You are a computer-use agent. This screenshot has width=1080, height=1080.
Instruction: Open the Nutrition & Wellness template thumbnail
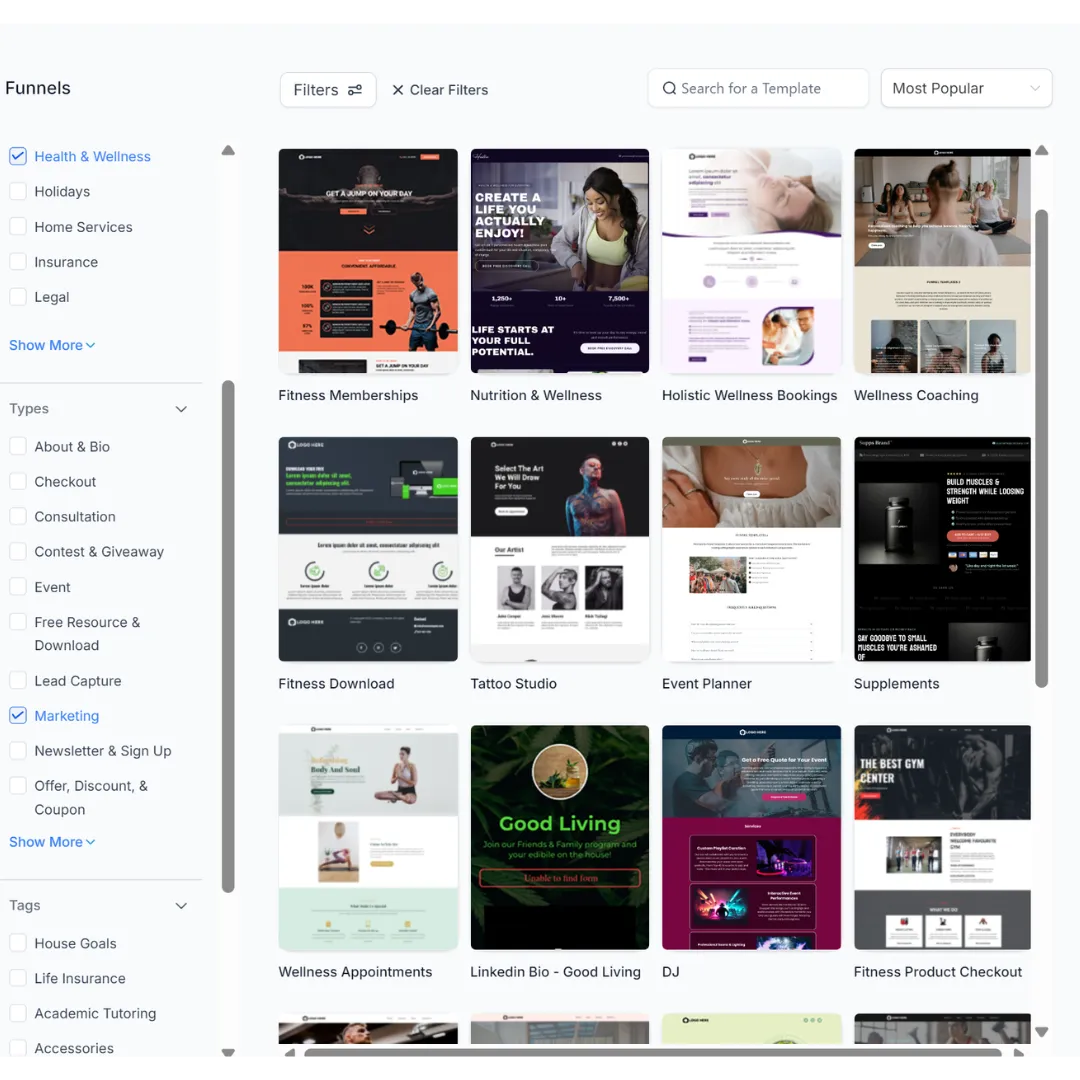pyautogui.click(x=559, y=261)
